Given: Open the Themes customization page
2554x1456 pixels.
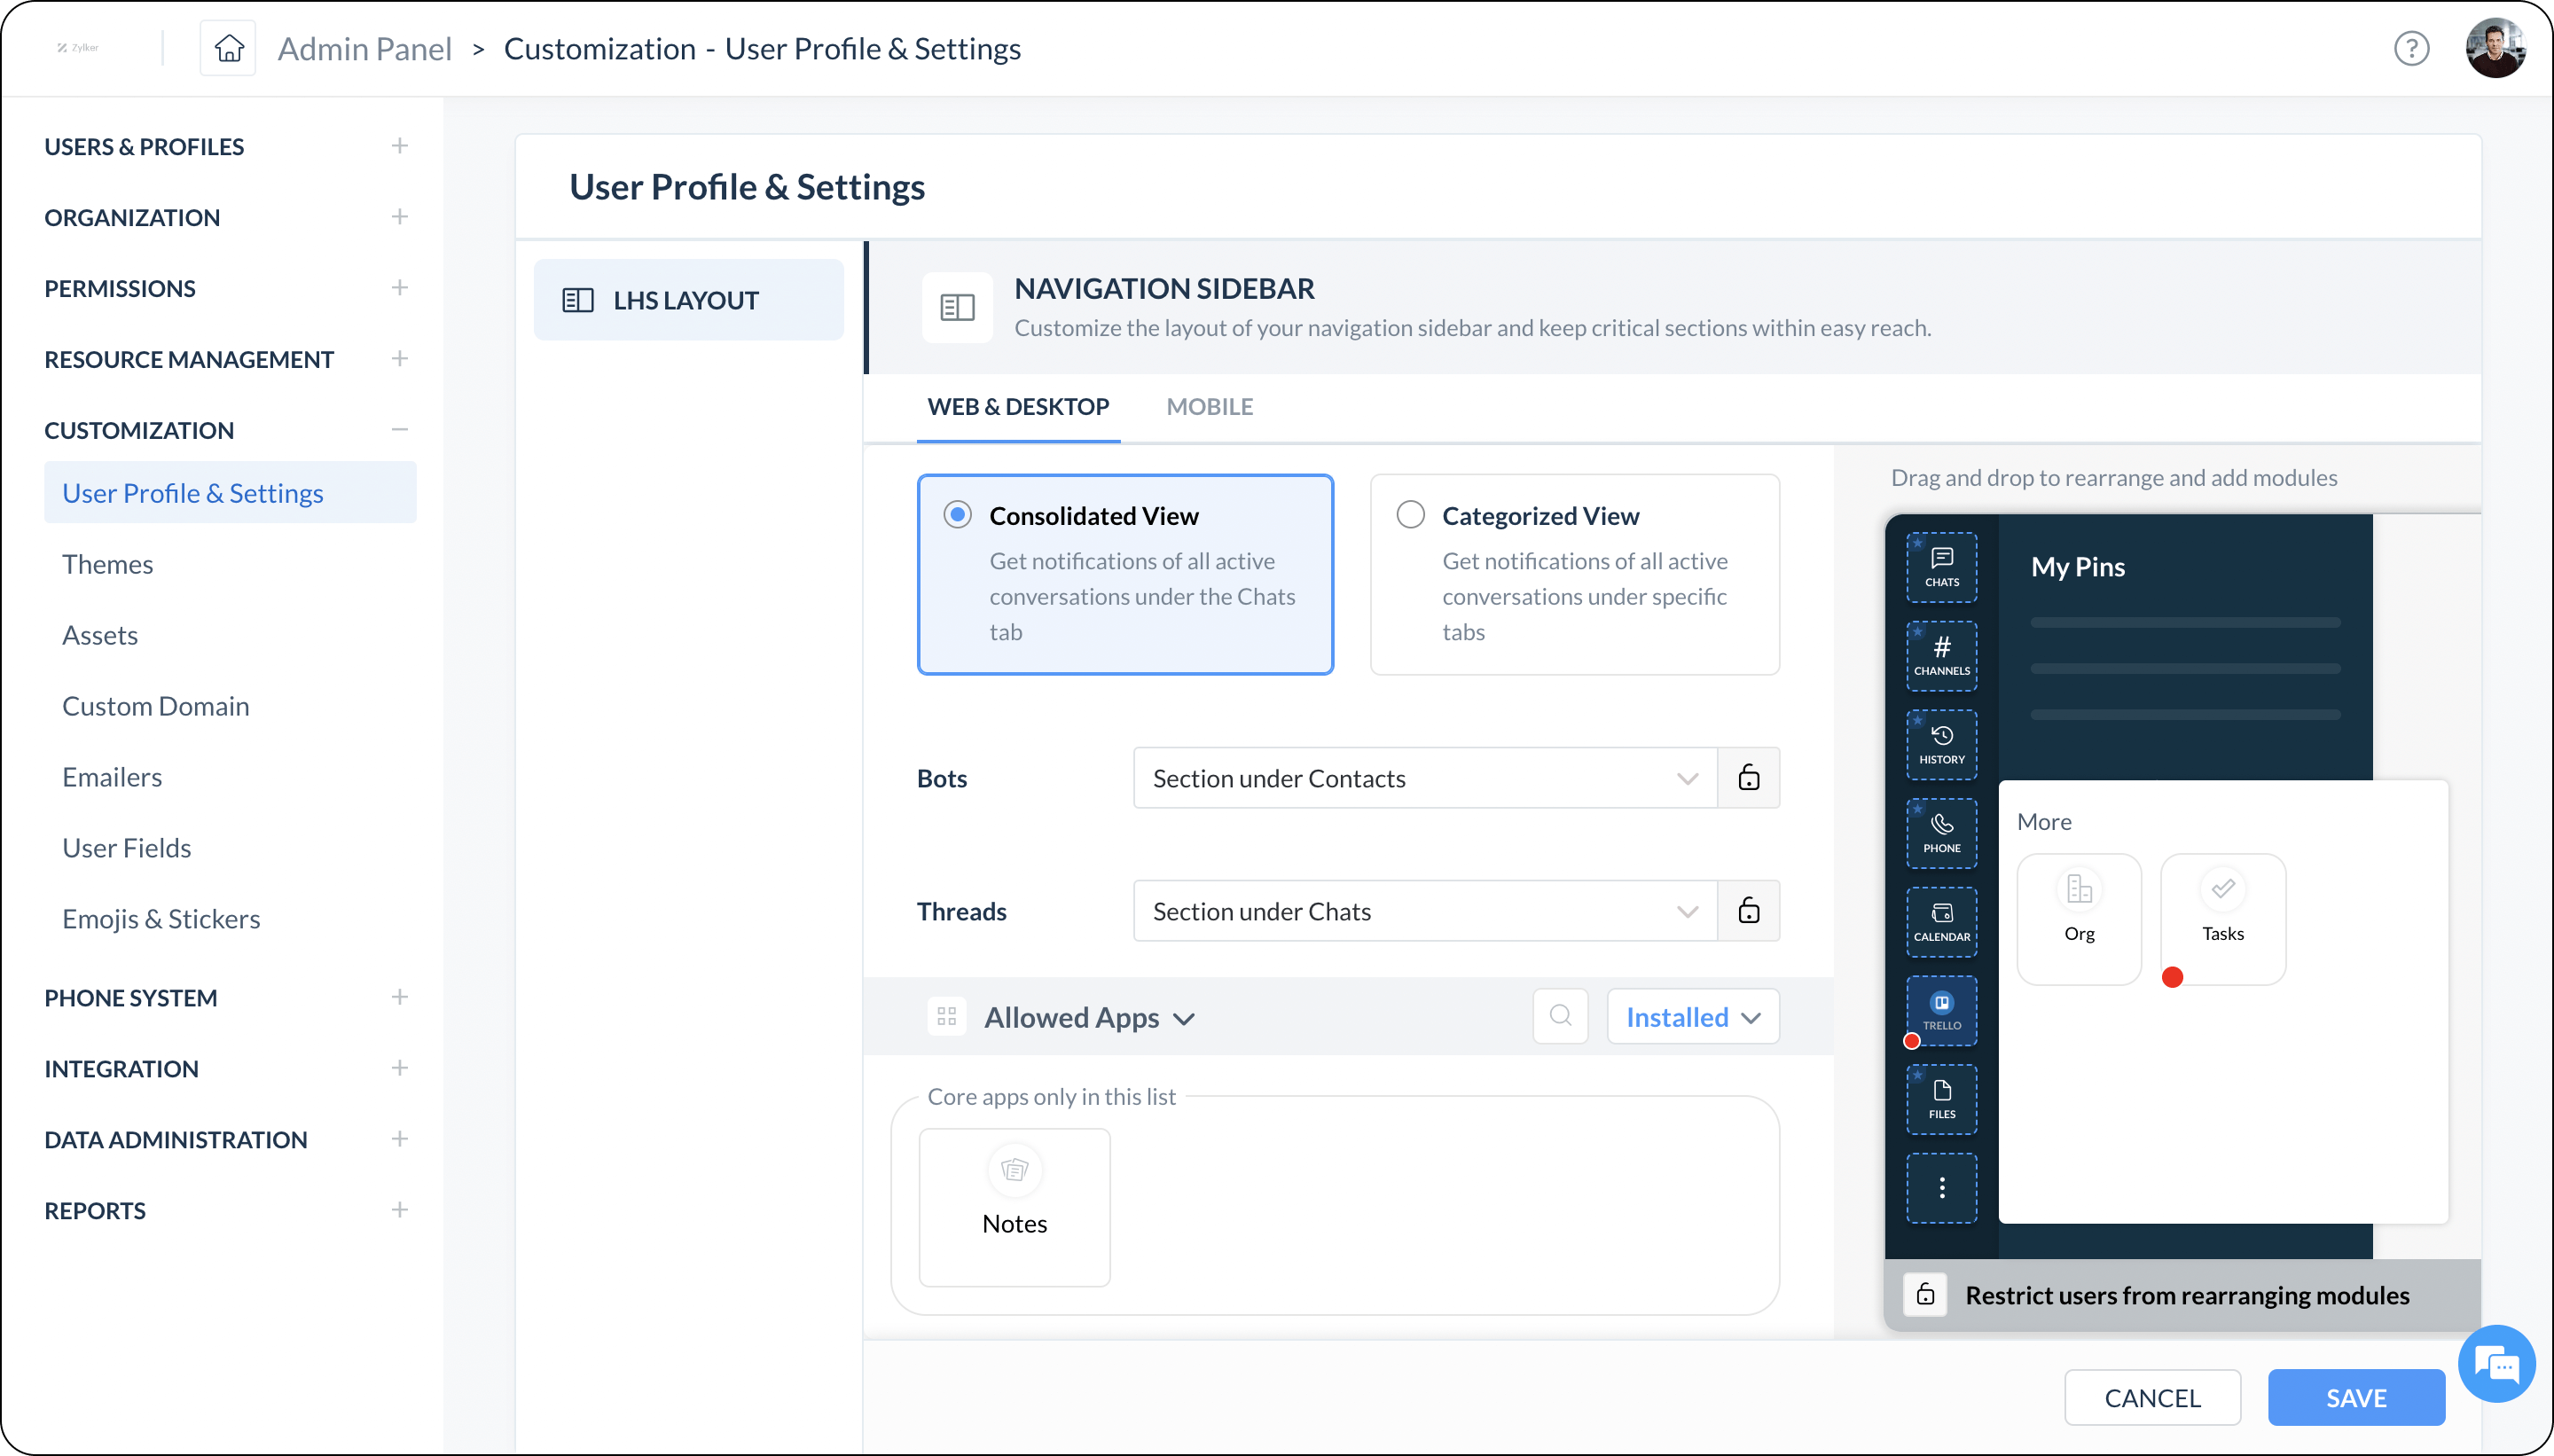Looking at the screenshot, I should coord(107,563).
